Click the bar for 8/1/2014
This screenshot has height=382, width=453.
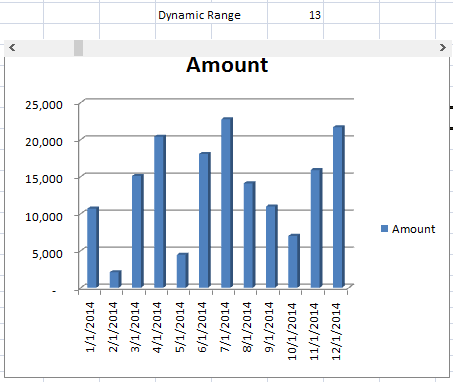click(249, 235)
